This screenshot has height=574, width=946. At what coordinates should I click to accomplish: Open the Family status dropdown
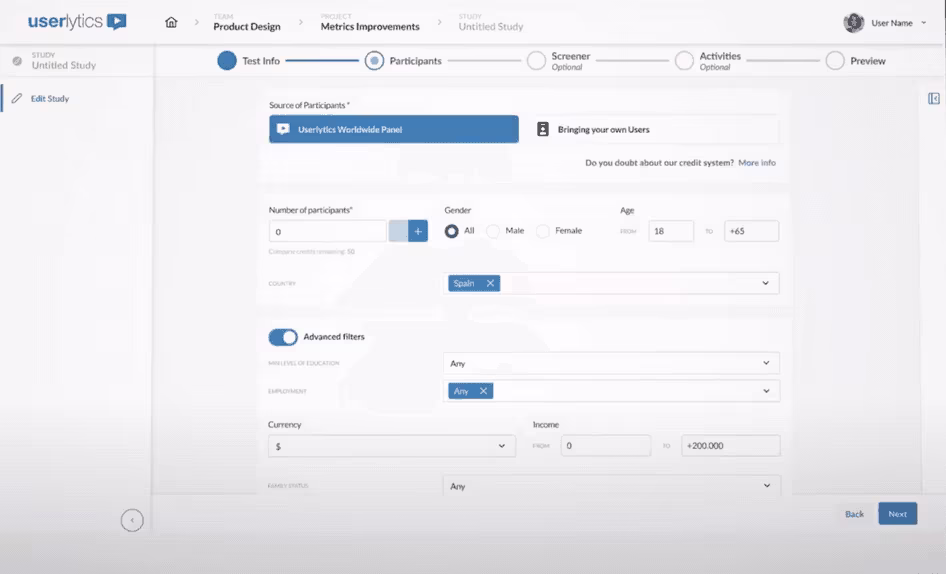click(x=611, y=486)
